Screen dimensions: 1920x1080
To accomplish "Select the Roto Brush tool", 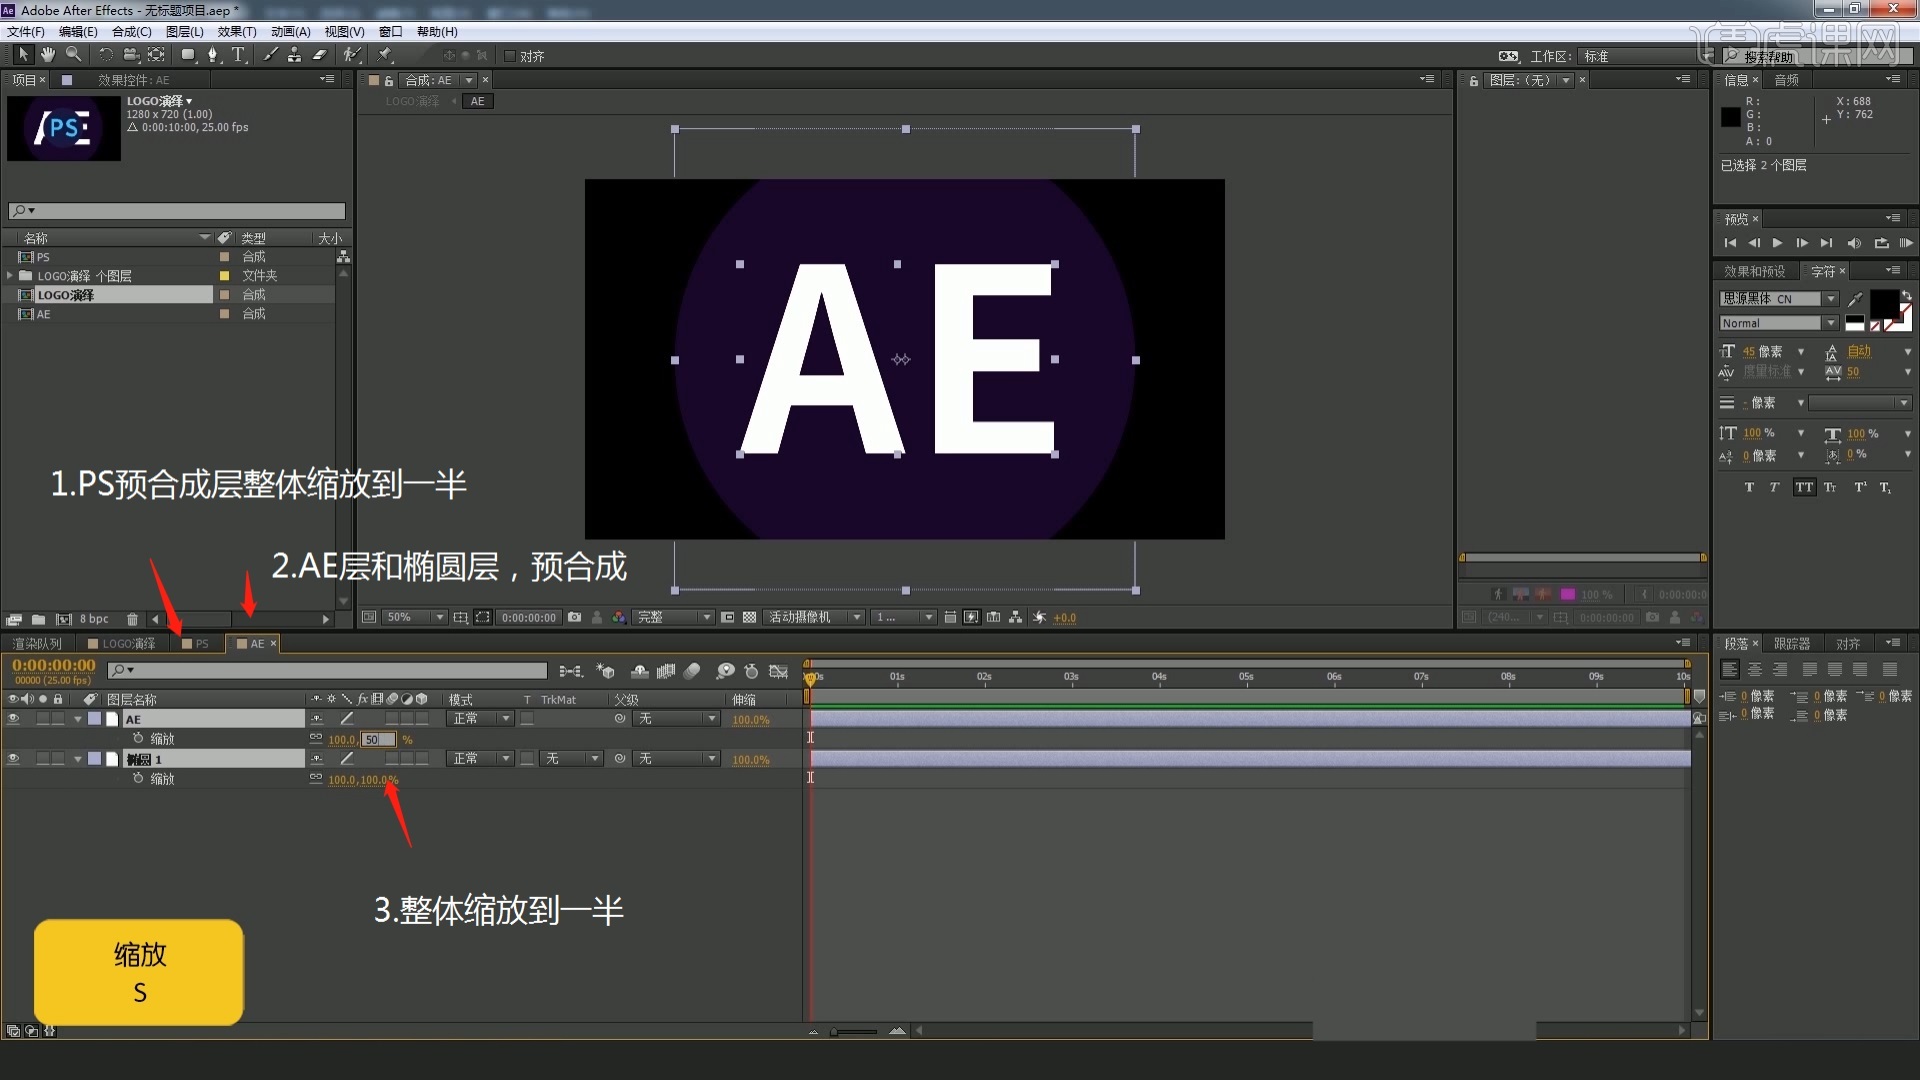I will click(x=352, y=55).
